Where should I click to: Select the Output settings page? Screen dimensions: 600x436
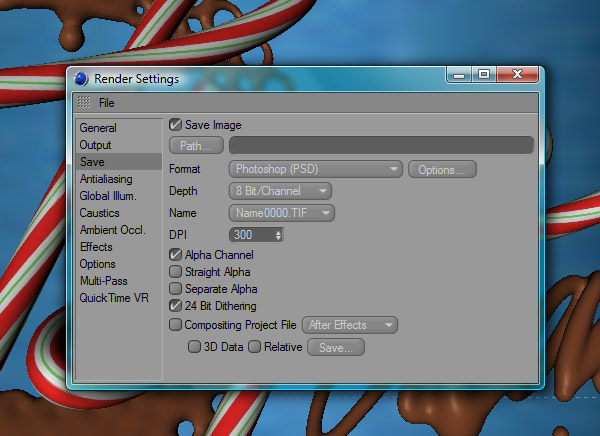click(95, 145)
